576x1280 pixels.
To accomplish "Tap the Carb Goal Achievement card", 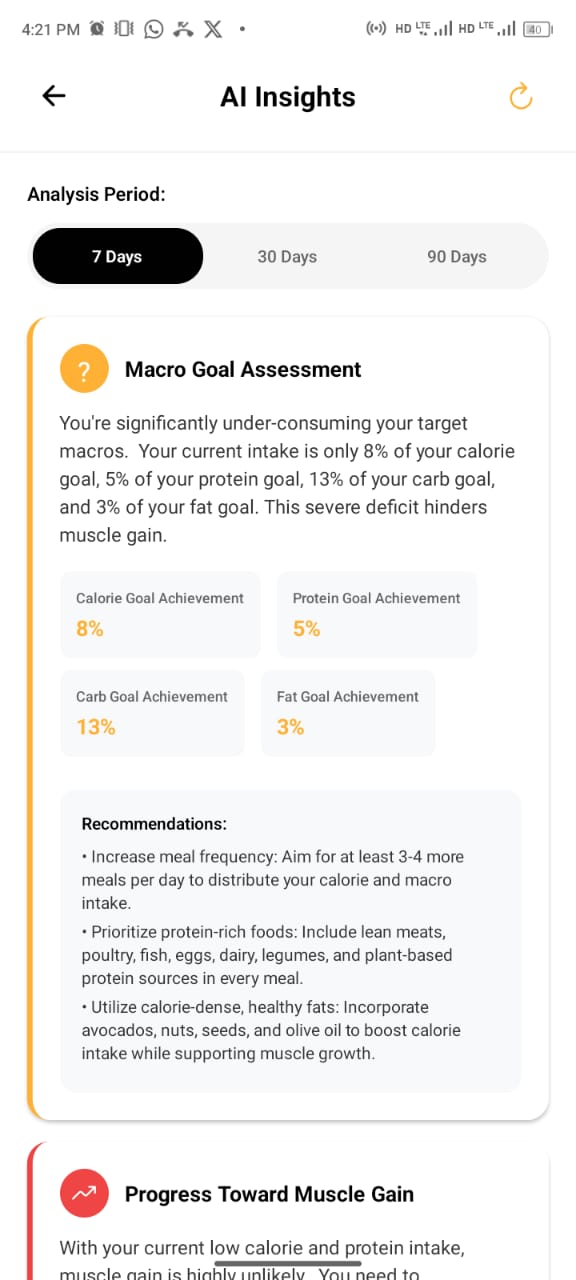I will click(152, 713).
